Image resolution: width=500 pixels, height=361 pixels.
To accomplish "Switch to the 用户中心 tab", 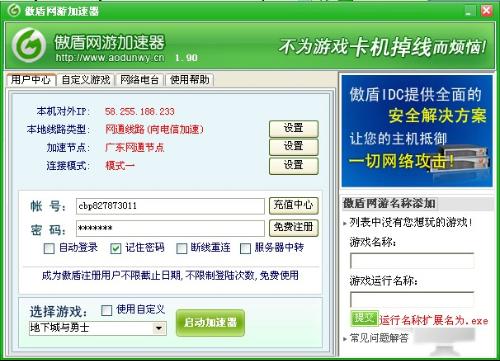I will [31, 80].
